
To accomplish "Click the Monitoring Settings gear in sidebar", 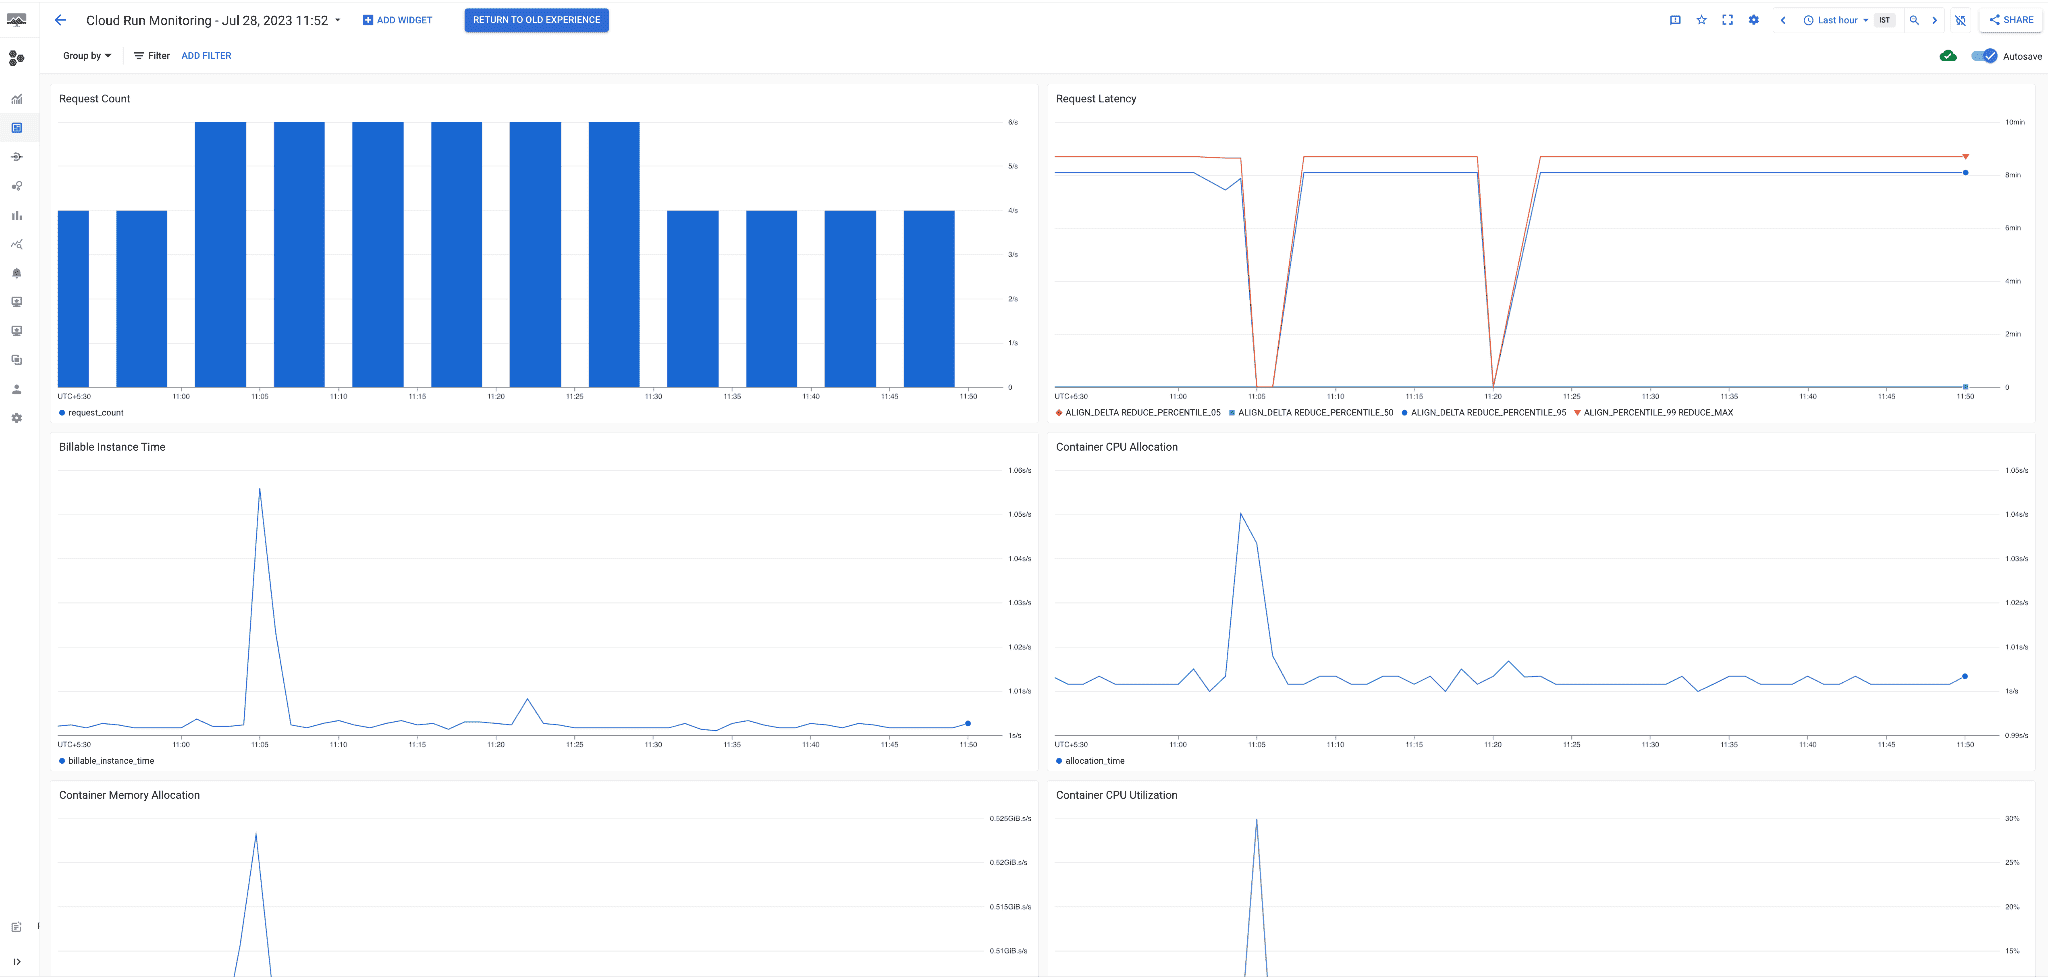I will coord(16,418).
